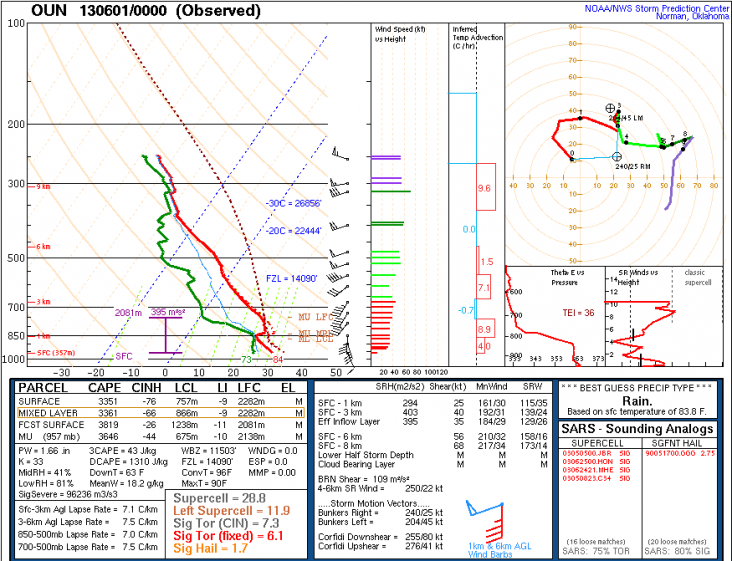Click the Bunkers right-mover marker on hodograph
Image resolution: width=732 pixels, height=561 pixels.
tap(616, 156)
